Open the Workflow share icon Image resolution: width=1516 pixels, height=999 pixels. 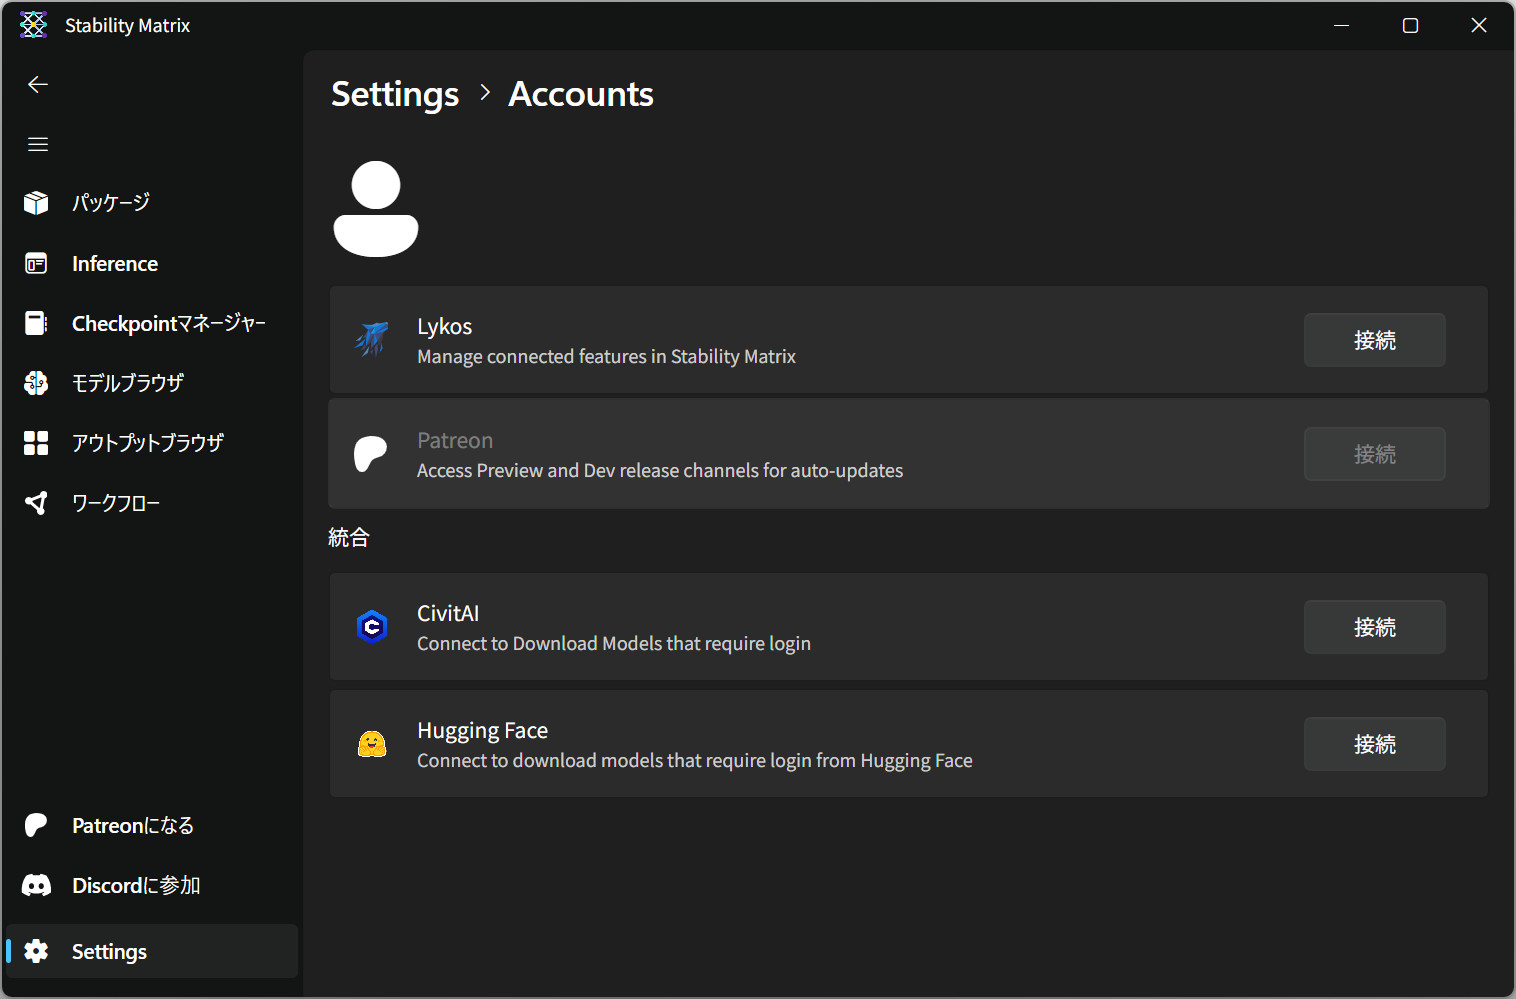tap(36, 503)
